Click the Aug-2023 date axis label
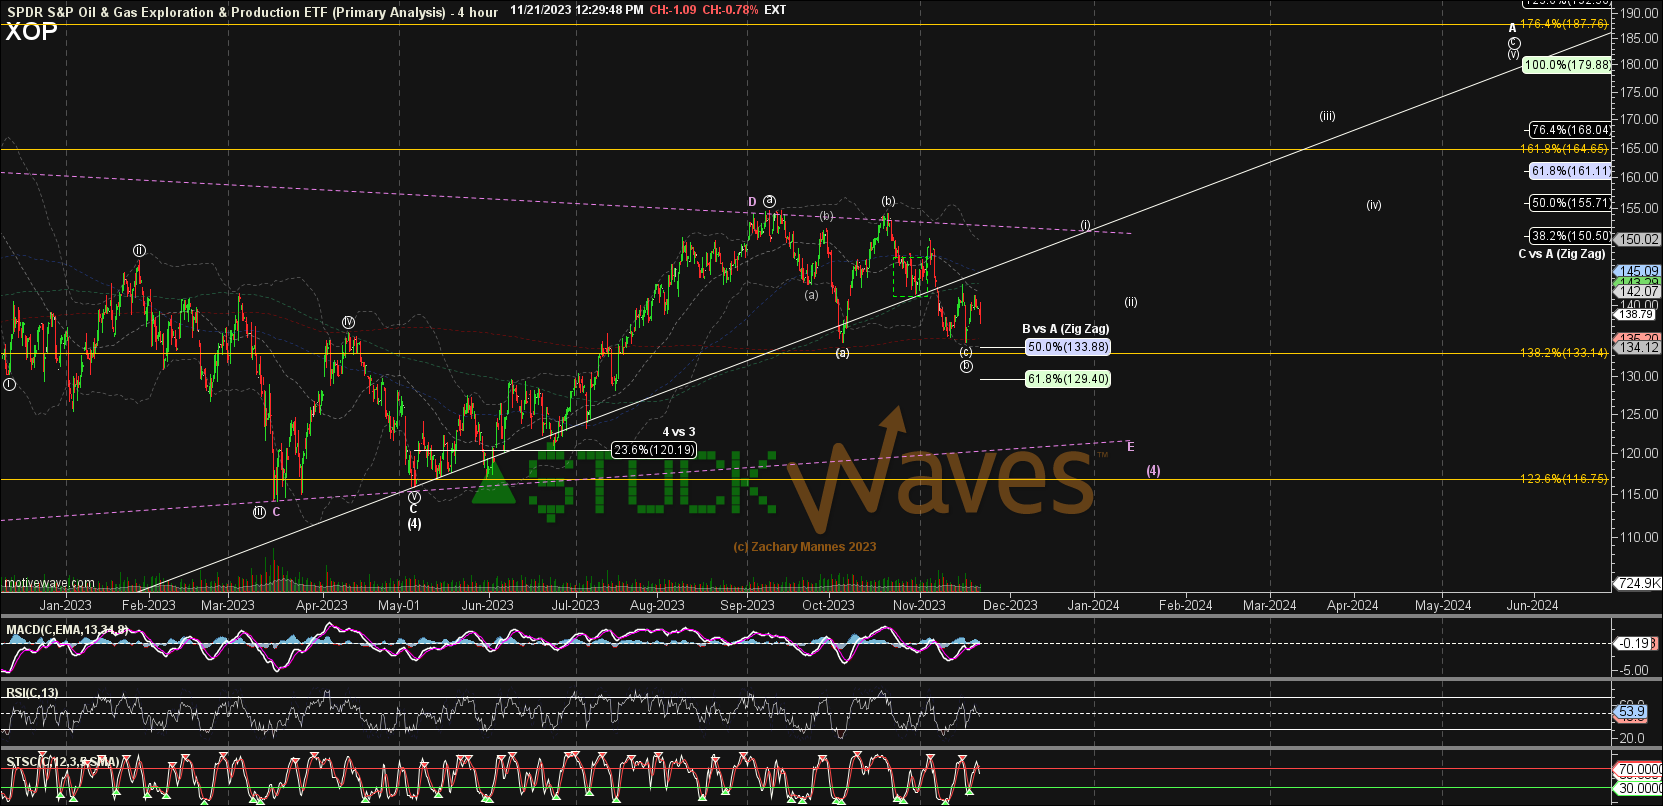The width and height of the screenshot is (1663, 806). click(x=657, y=605)
